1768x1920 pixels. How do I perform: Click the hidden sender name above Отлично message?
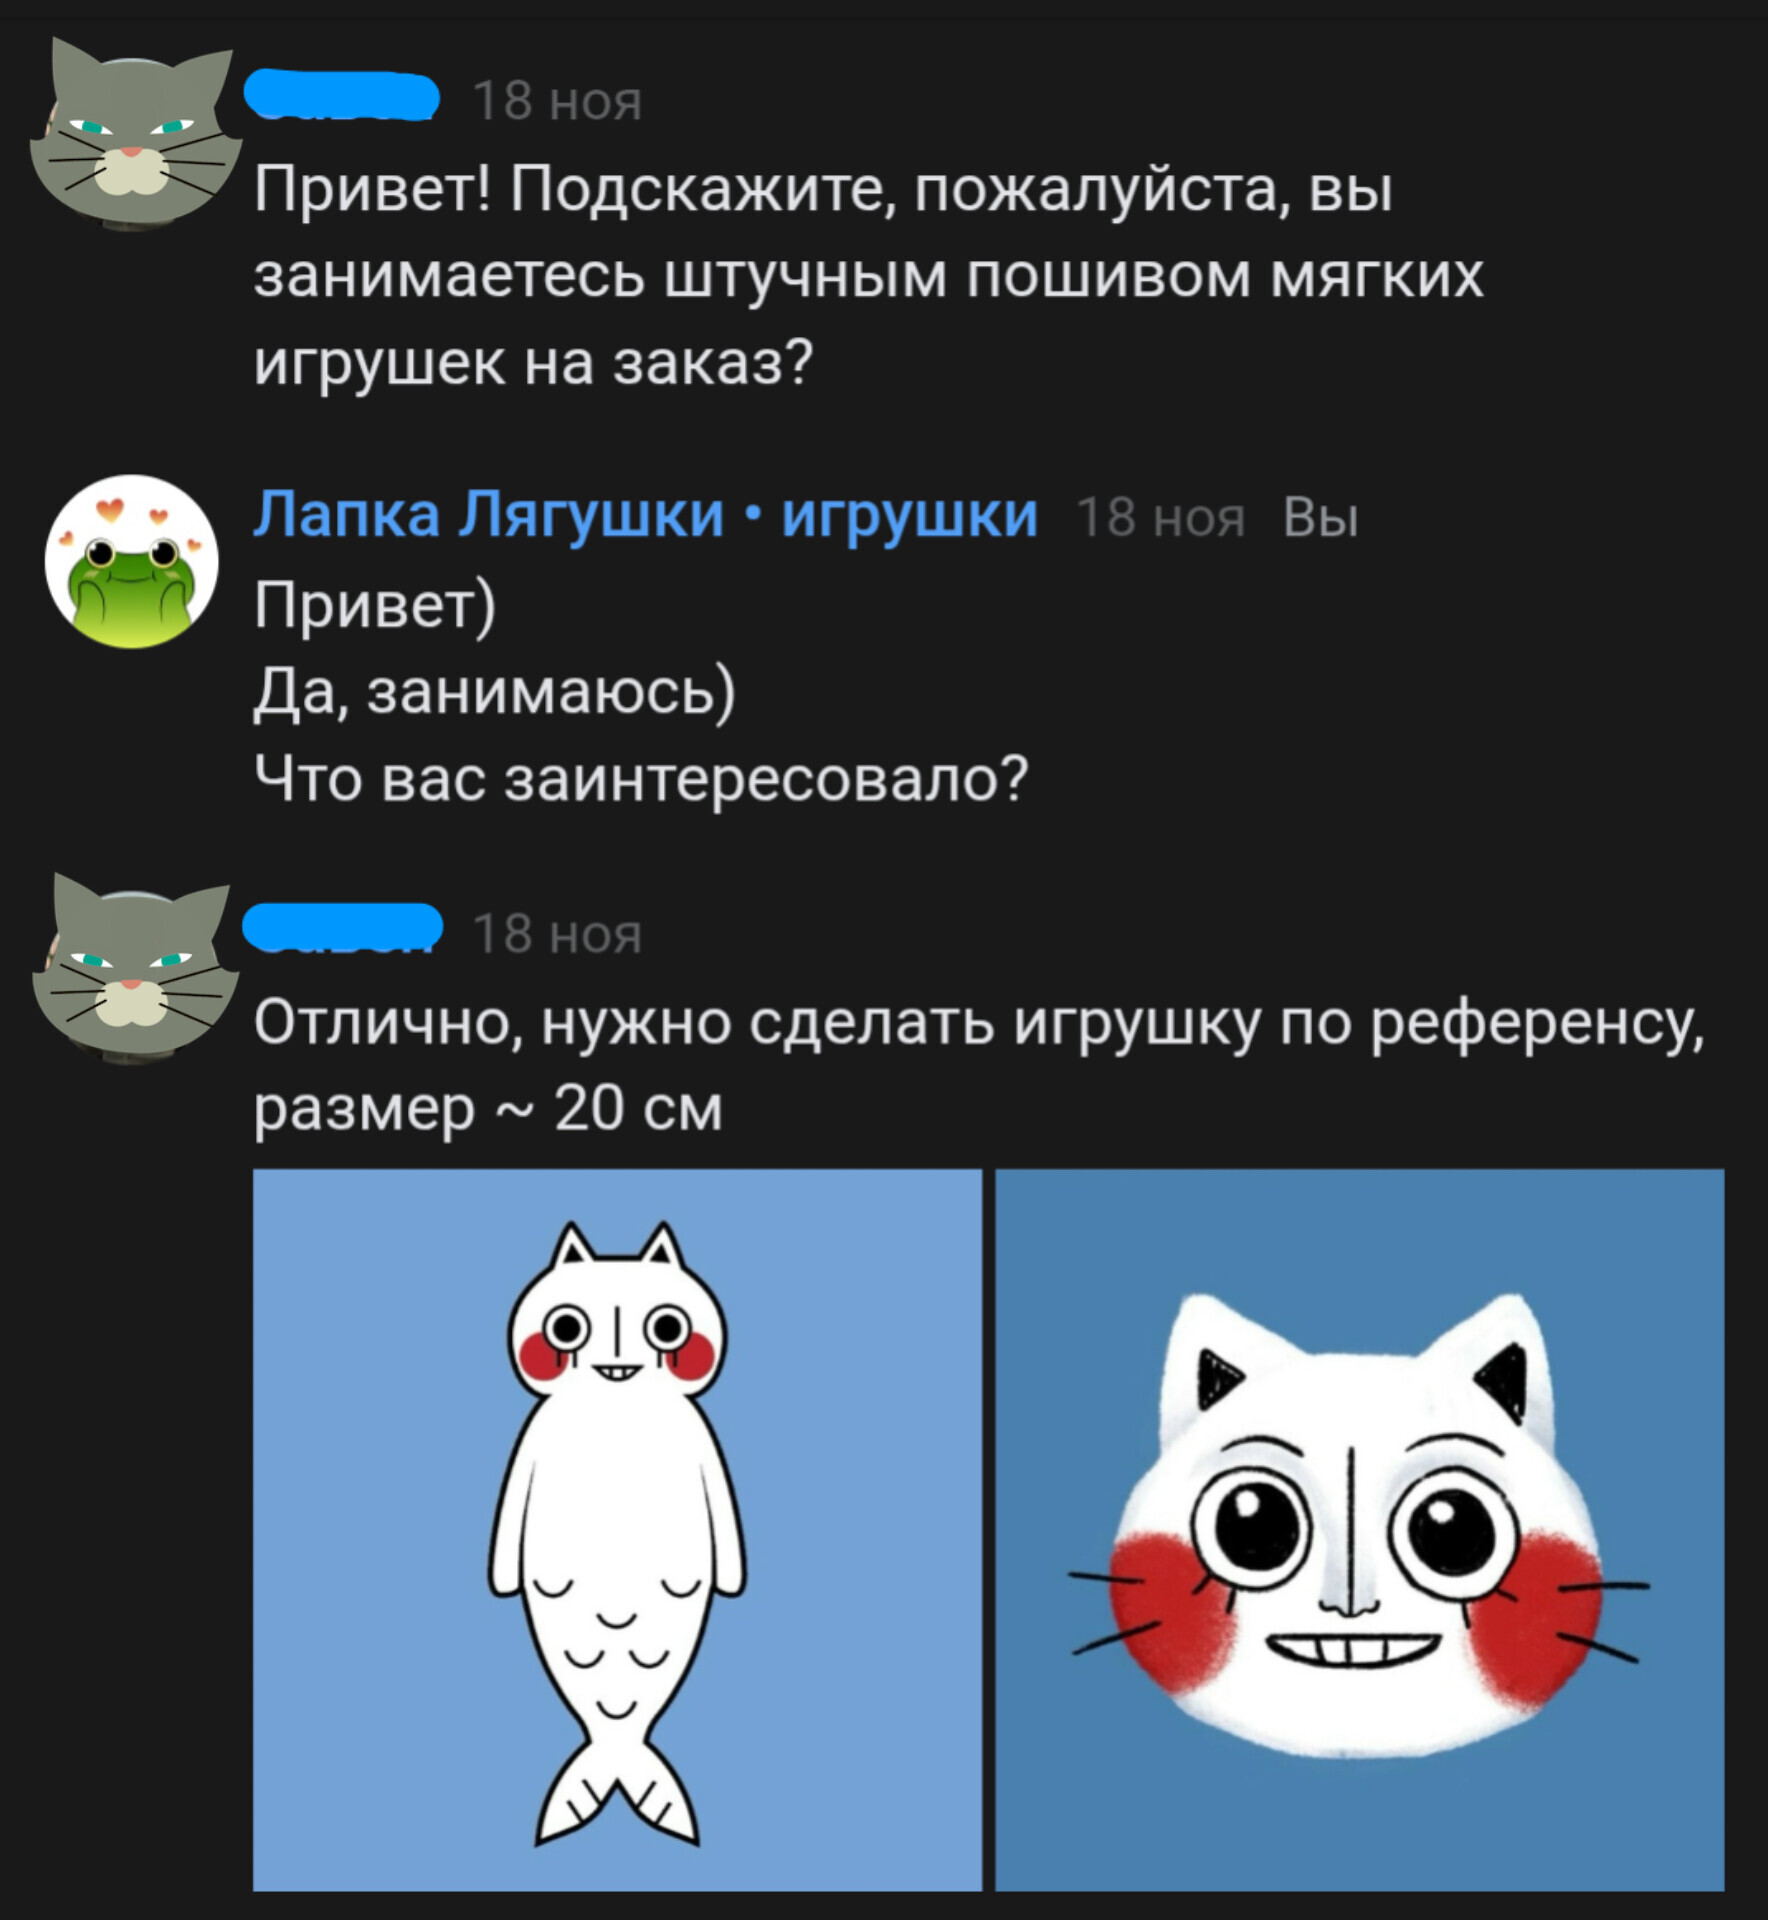343,927
